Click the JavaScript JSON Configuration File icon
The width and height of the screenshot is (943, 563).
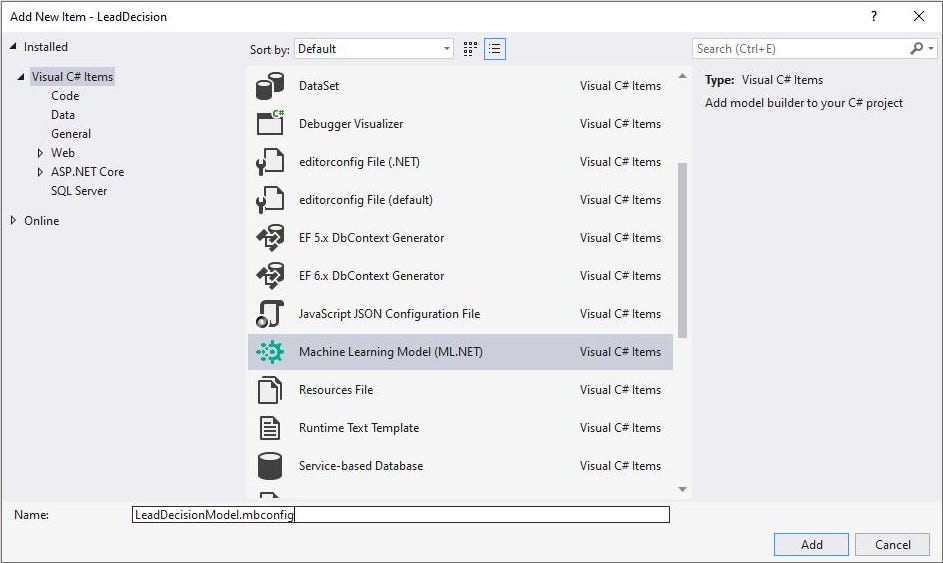270,314
